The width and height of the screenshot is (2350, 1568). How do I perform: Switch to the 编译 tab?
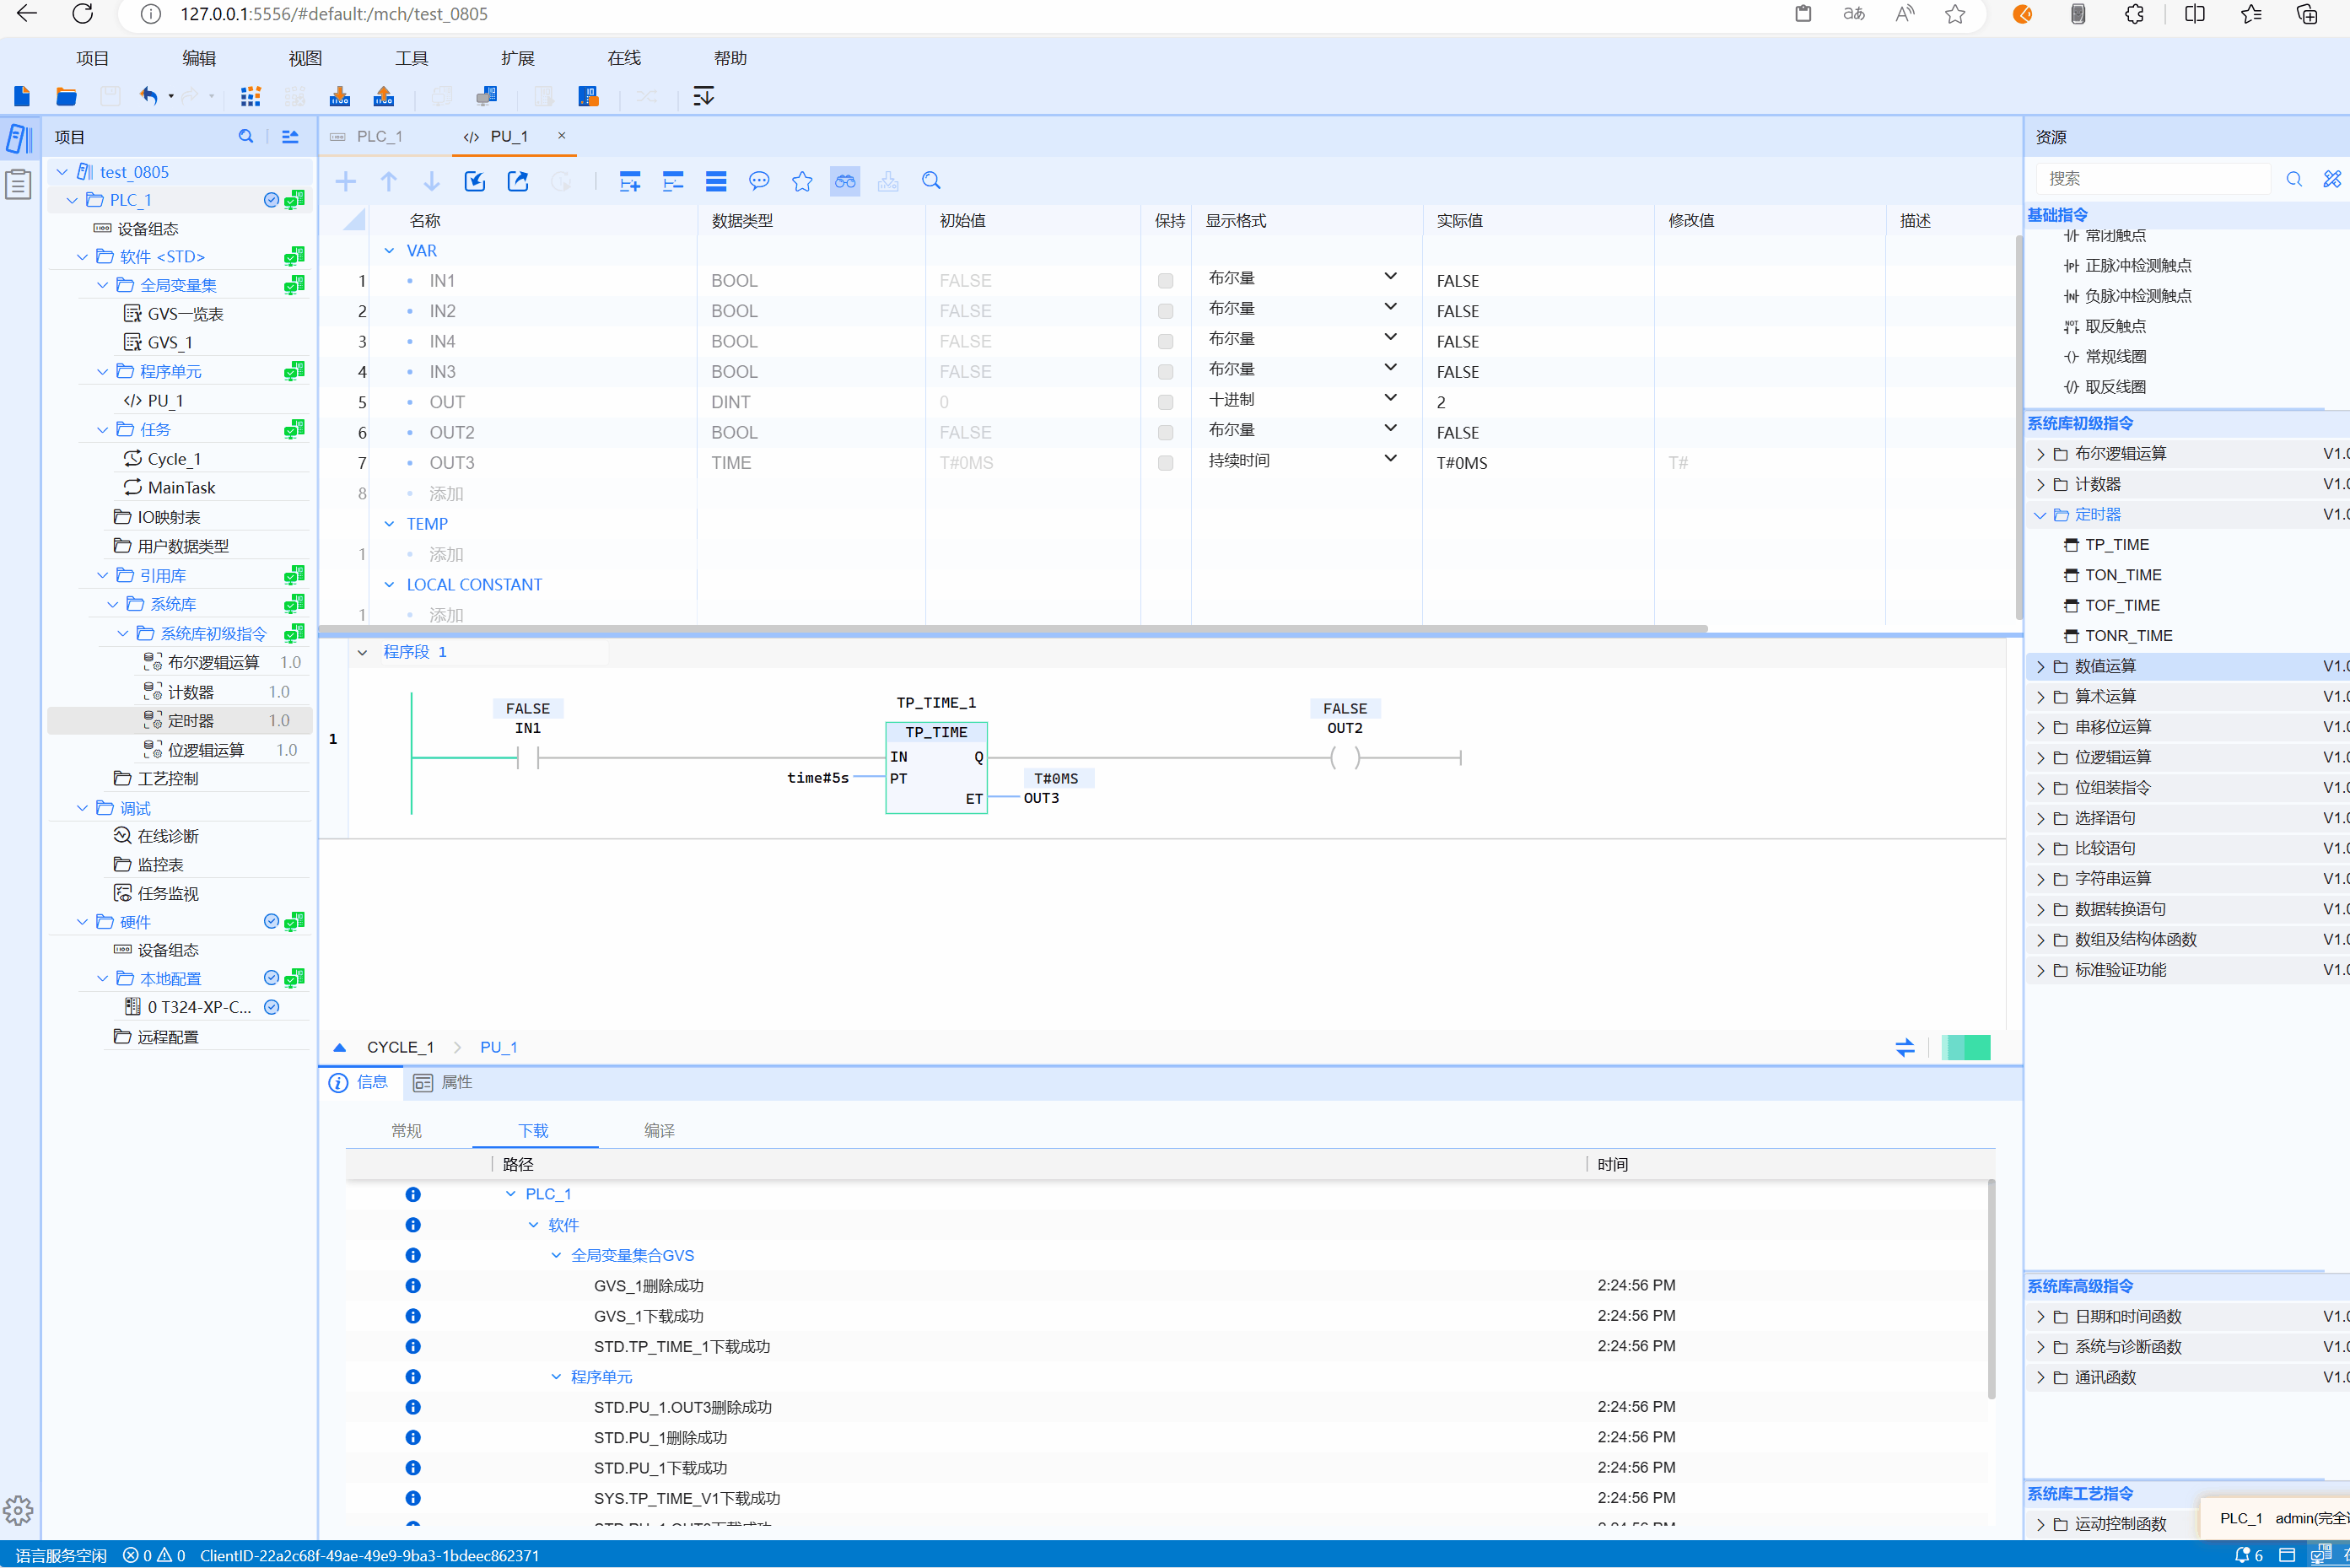point(659,1130)
